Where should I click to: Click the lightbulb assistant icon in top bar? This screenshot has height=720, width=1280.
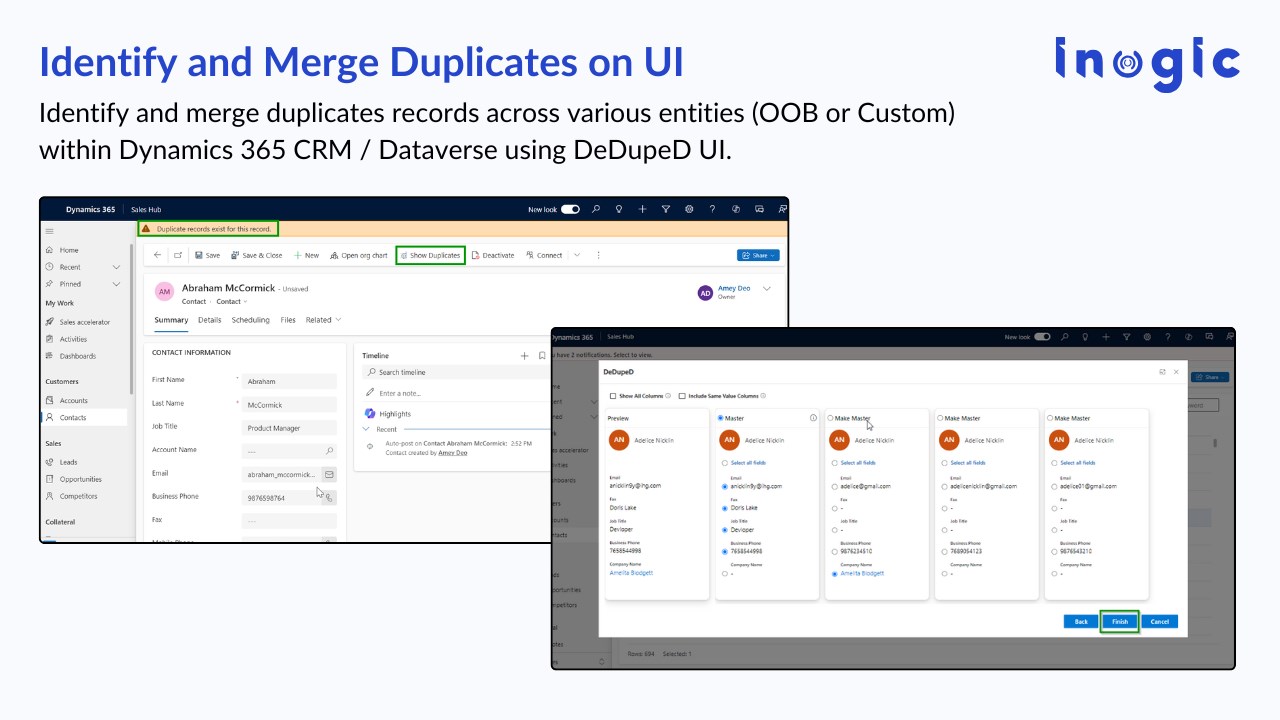(619, 209)
